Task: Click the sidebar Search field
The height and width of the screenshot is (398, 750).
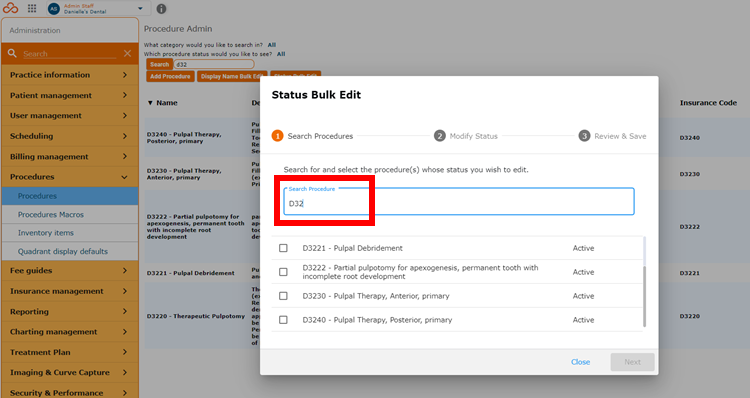Action: pyautogui.click(x=69, y=54)
